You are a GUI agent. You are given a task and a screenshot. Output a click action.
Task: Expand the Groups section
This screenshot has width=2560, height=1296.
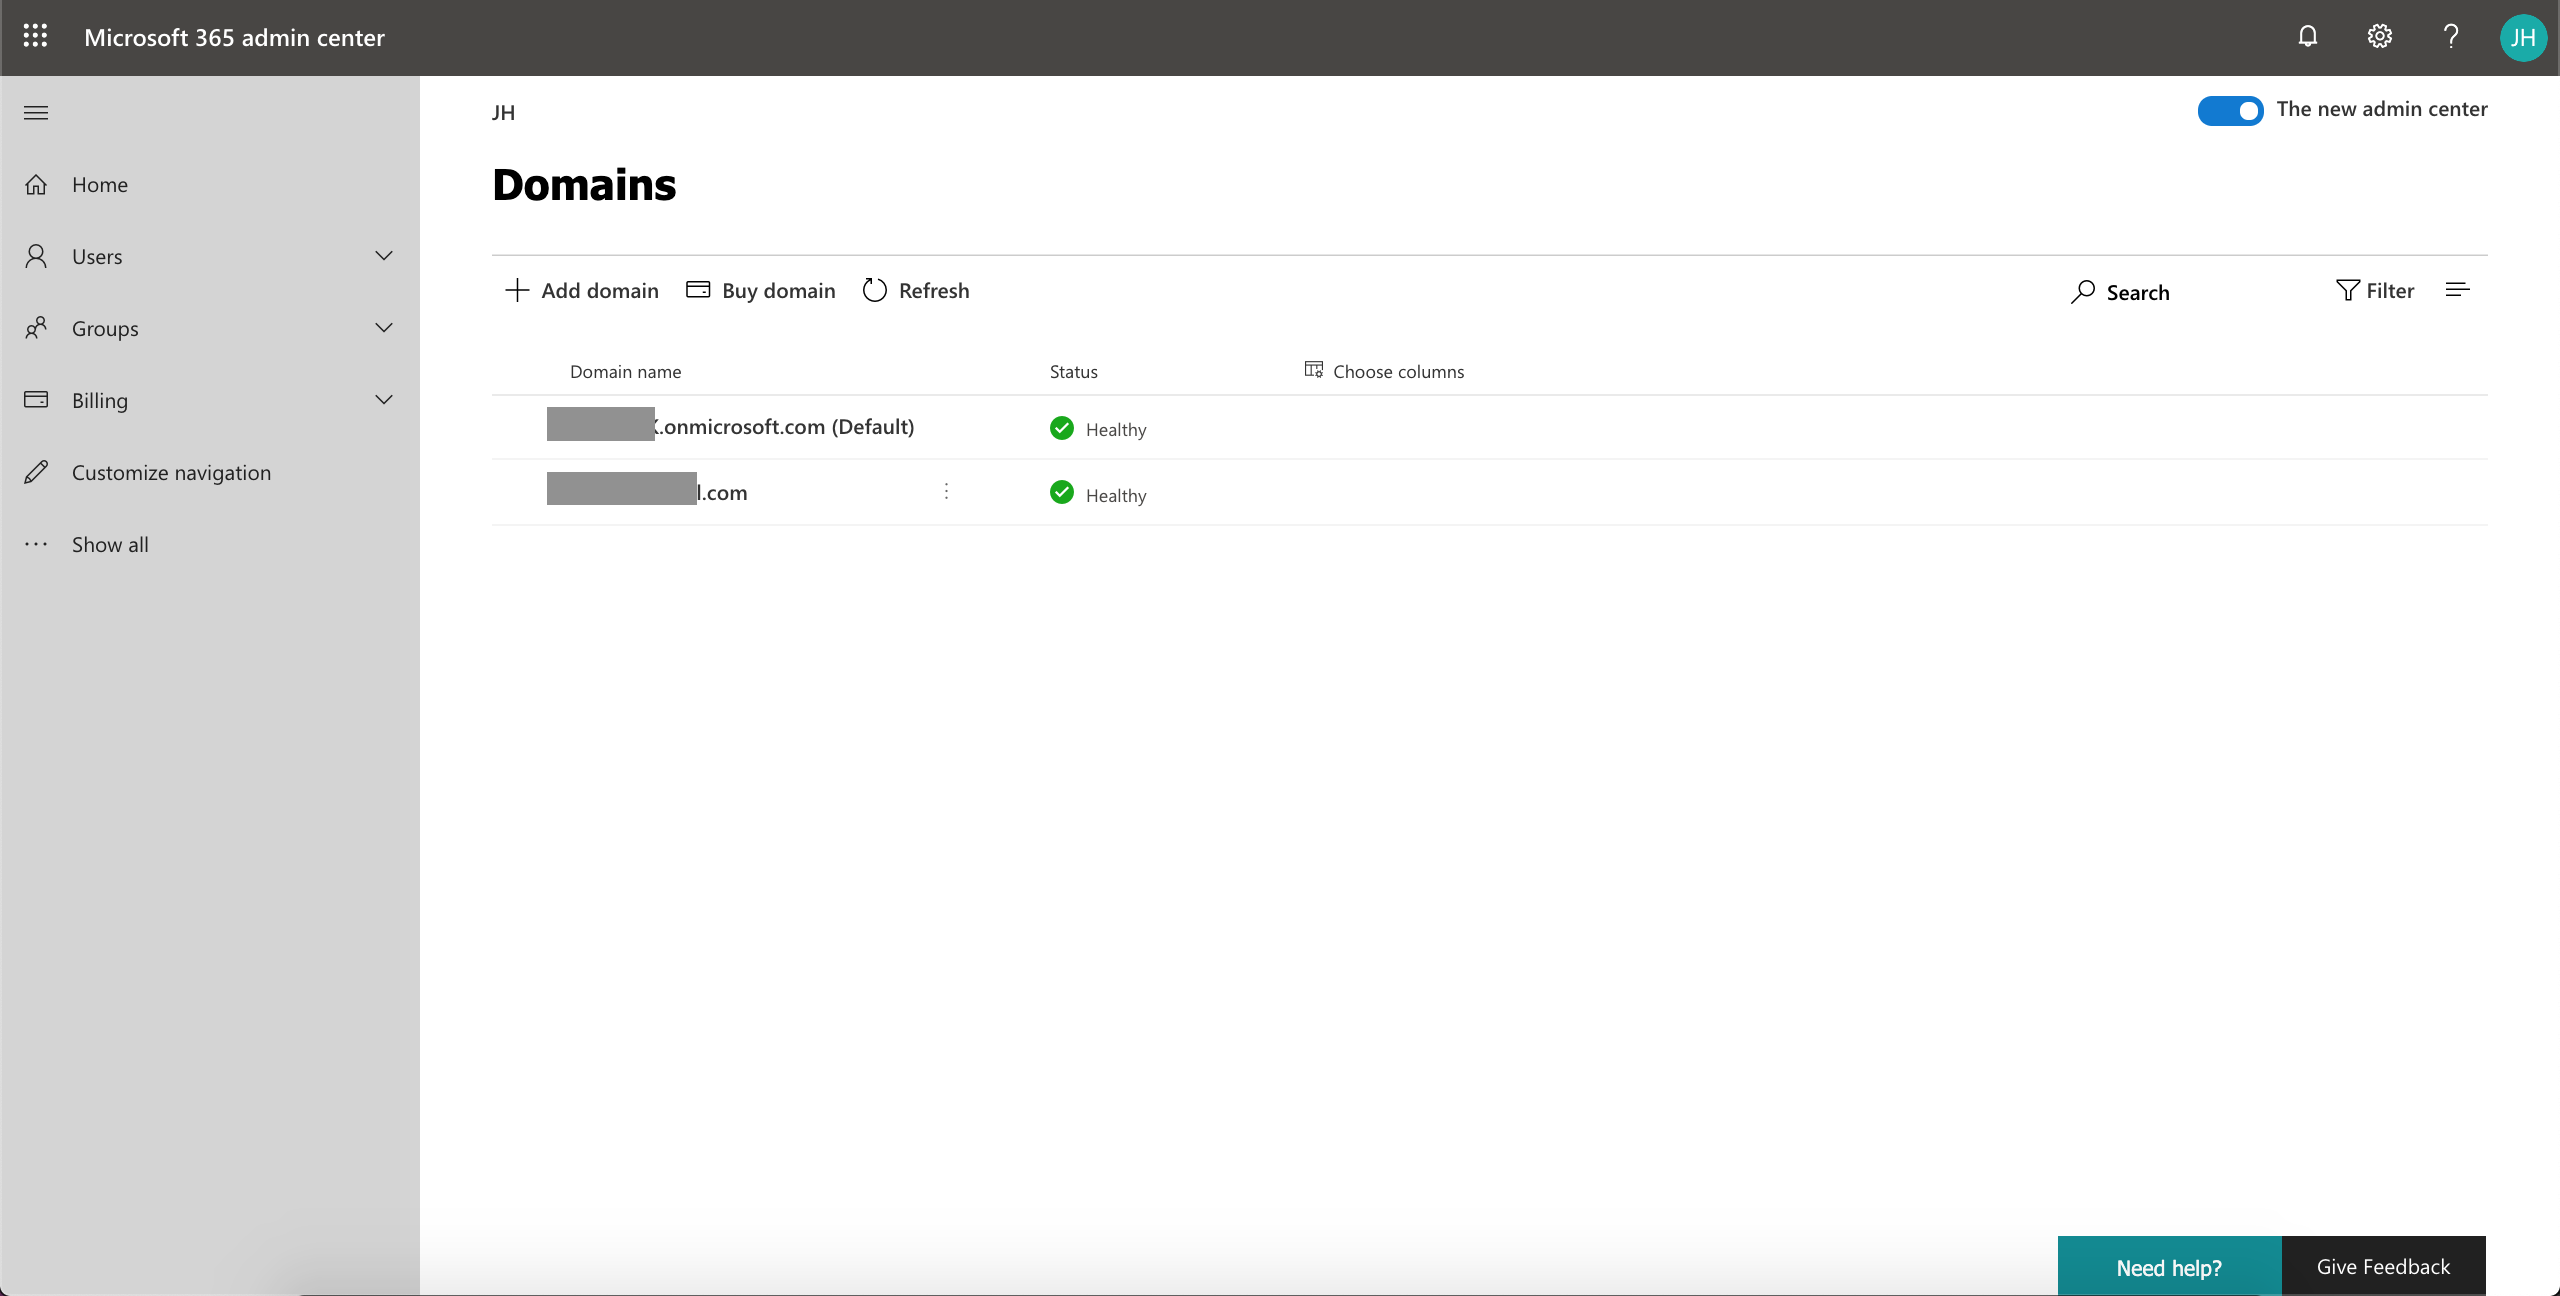[x=384, y=328]
